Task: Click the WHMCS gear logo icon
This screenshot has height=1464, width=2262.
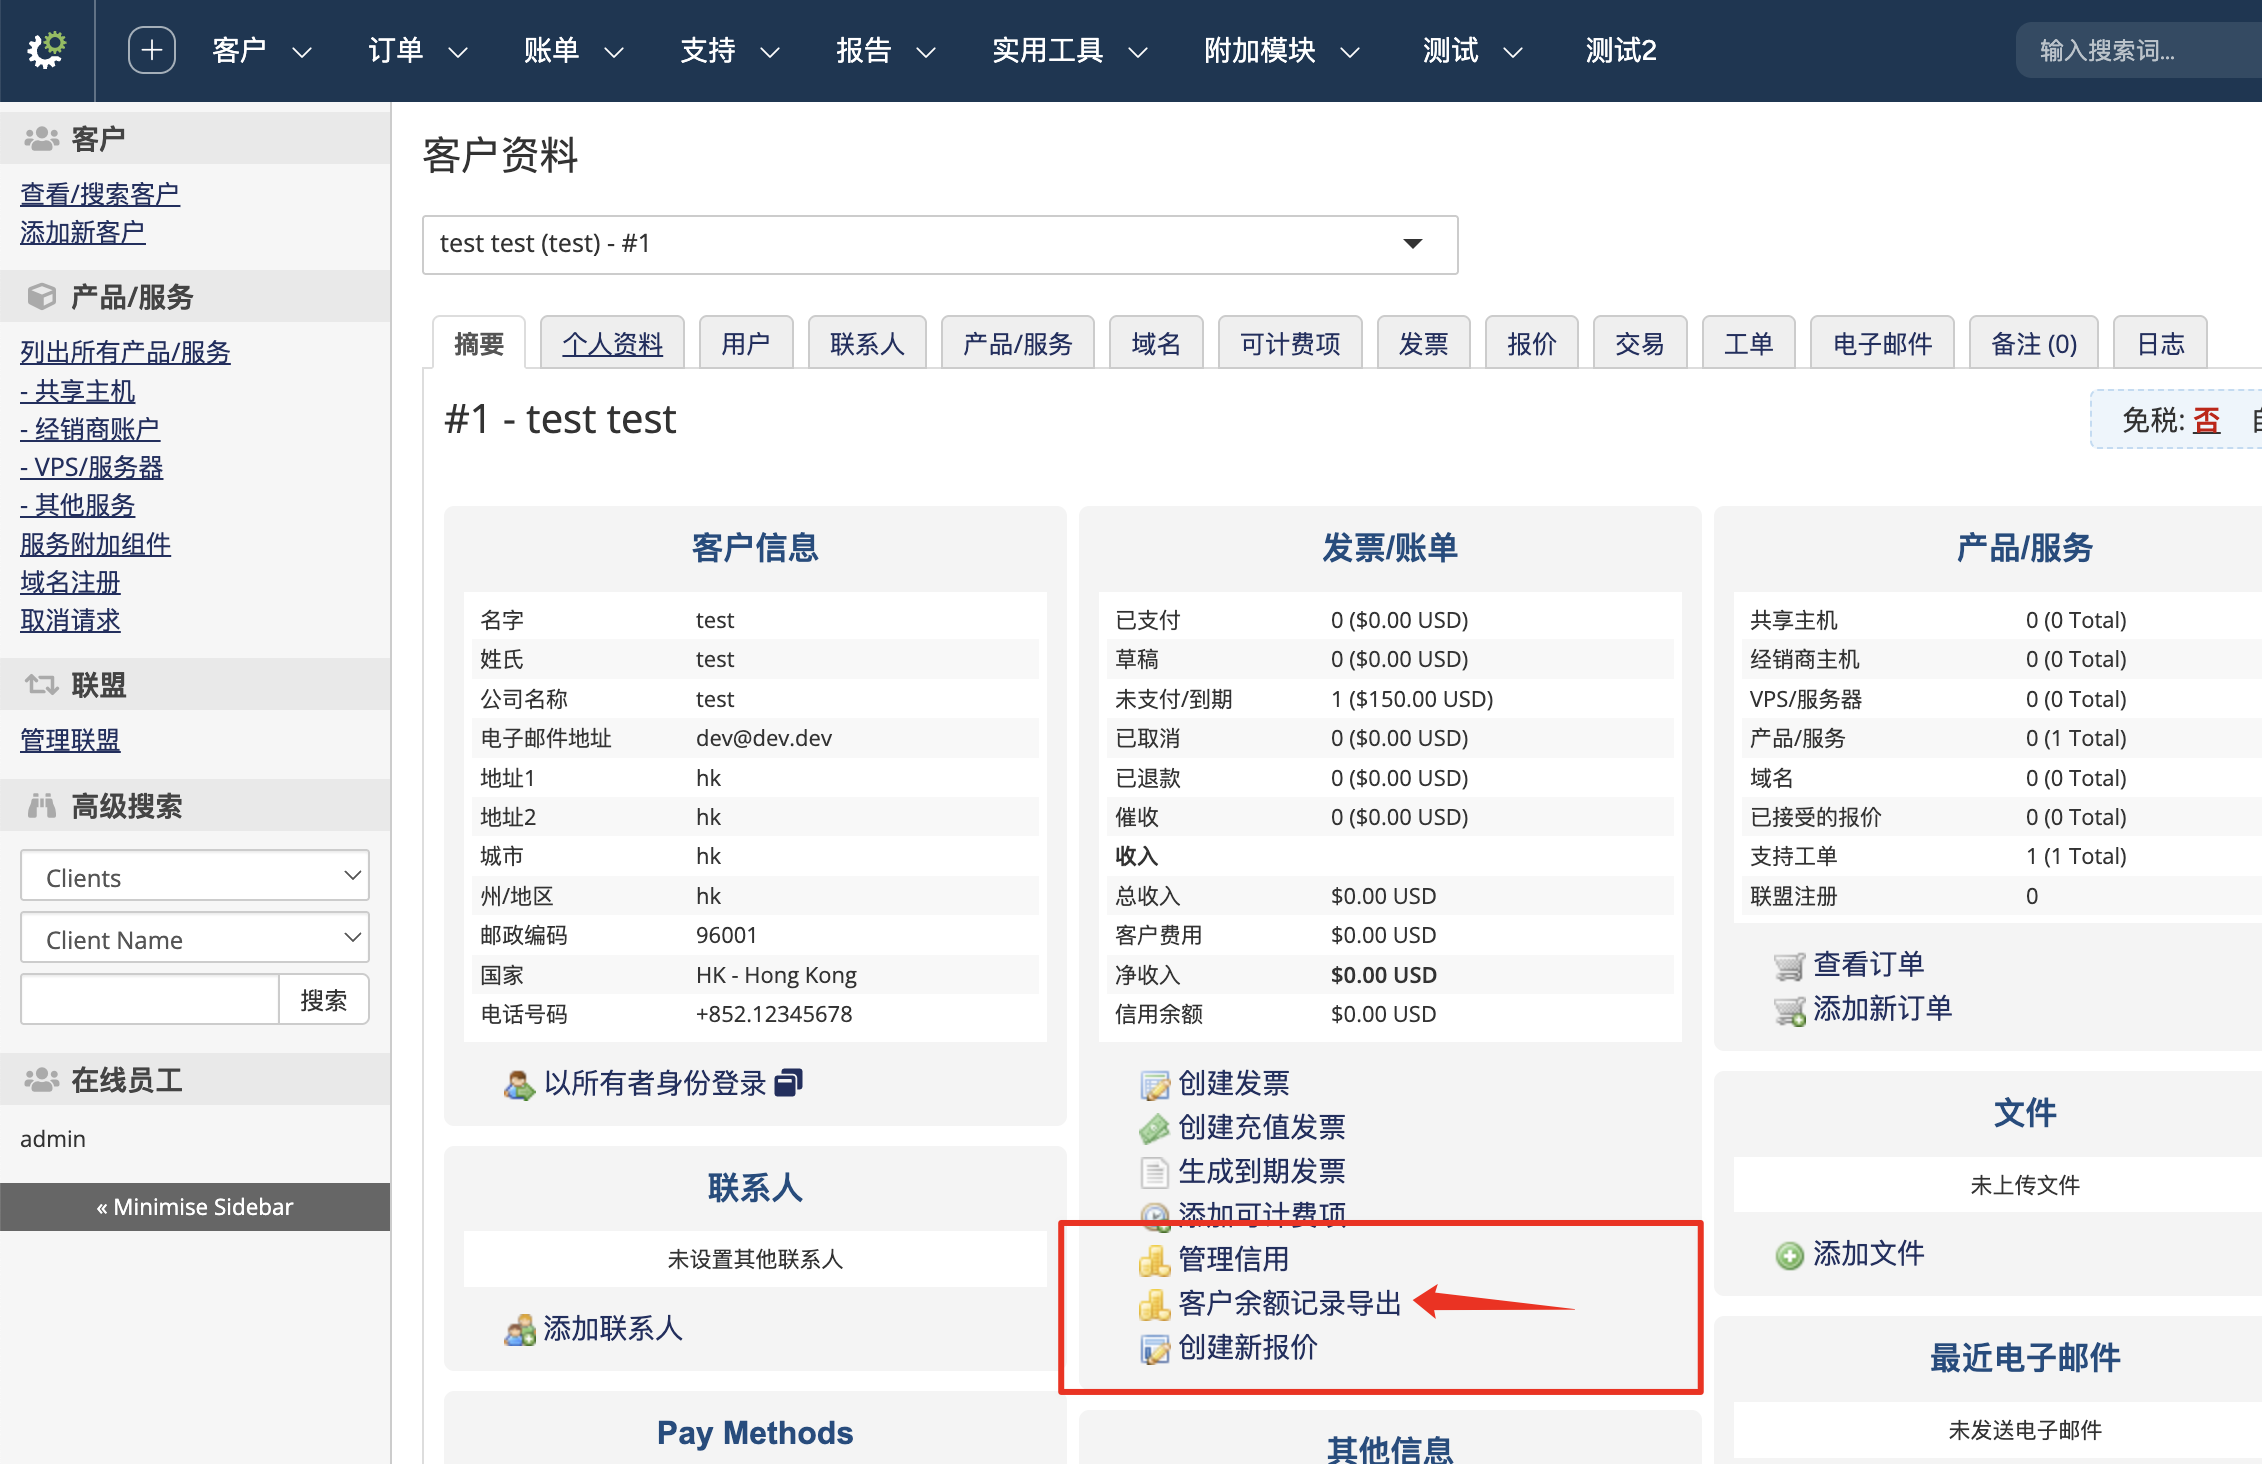Action: [46, 49]
